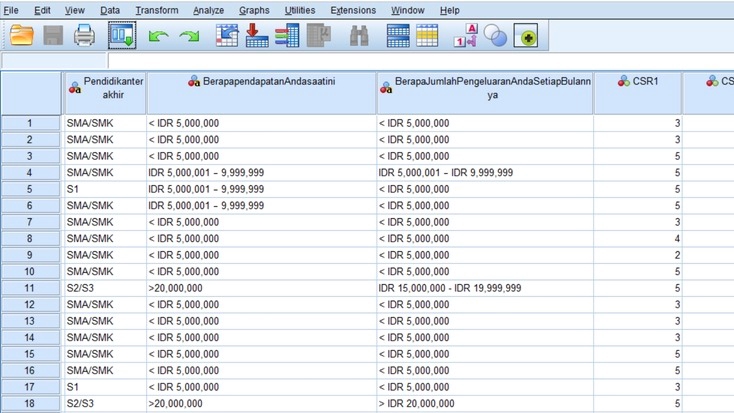This screenshot has height=413, width=734.
Task: Click the Variables info icon
Action: coord(287,36)
